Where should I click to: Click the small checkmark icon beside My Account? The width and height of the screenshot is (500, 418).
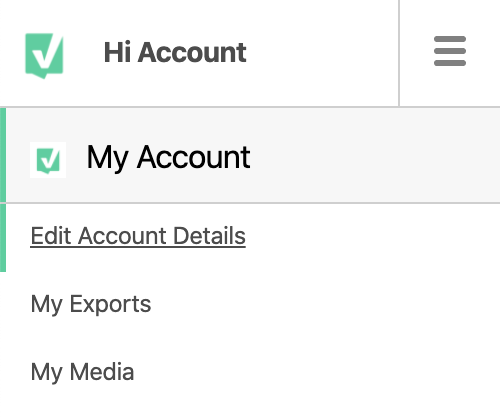(48, 160)
